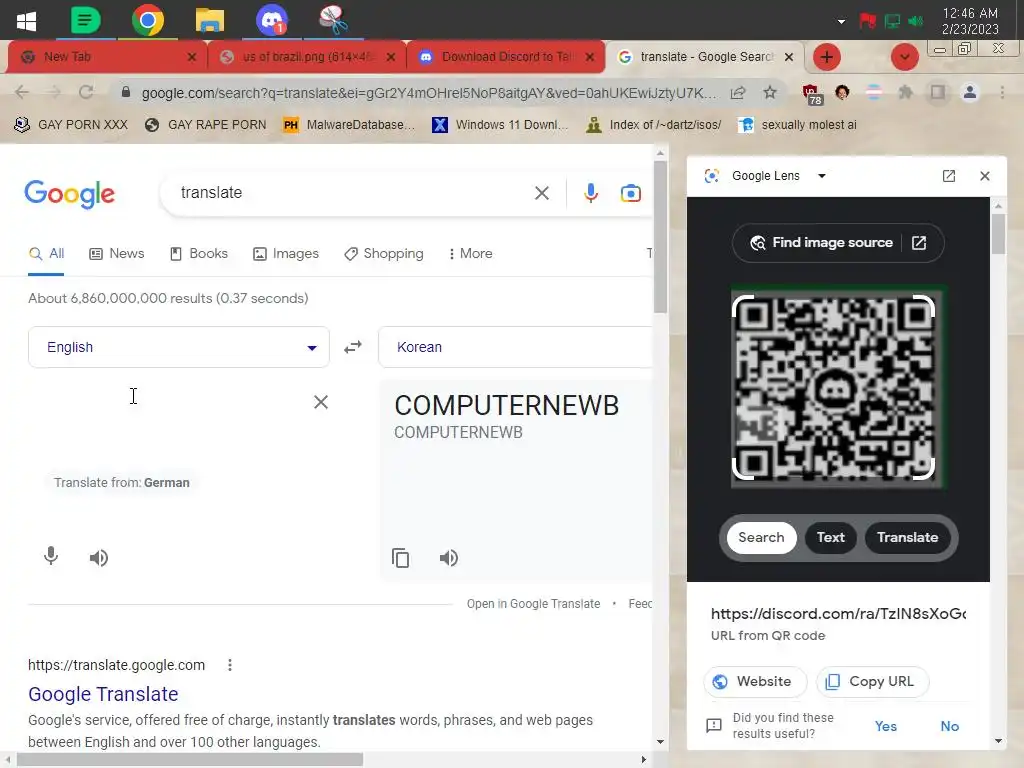Viewport: 1024px width, 768px height.
Task: Toggle the Chrome side panel
Action: 938,93
